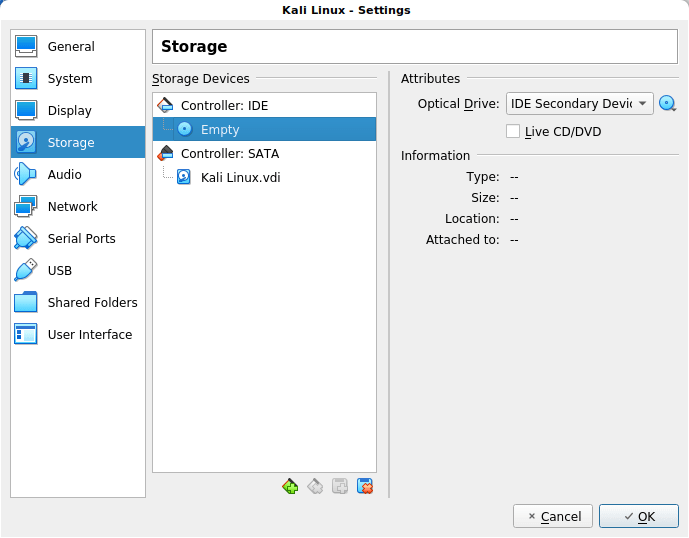Click the Type information label
689x538 pixels.
click(x=482, y=177)
